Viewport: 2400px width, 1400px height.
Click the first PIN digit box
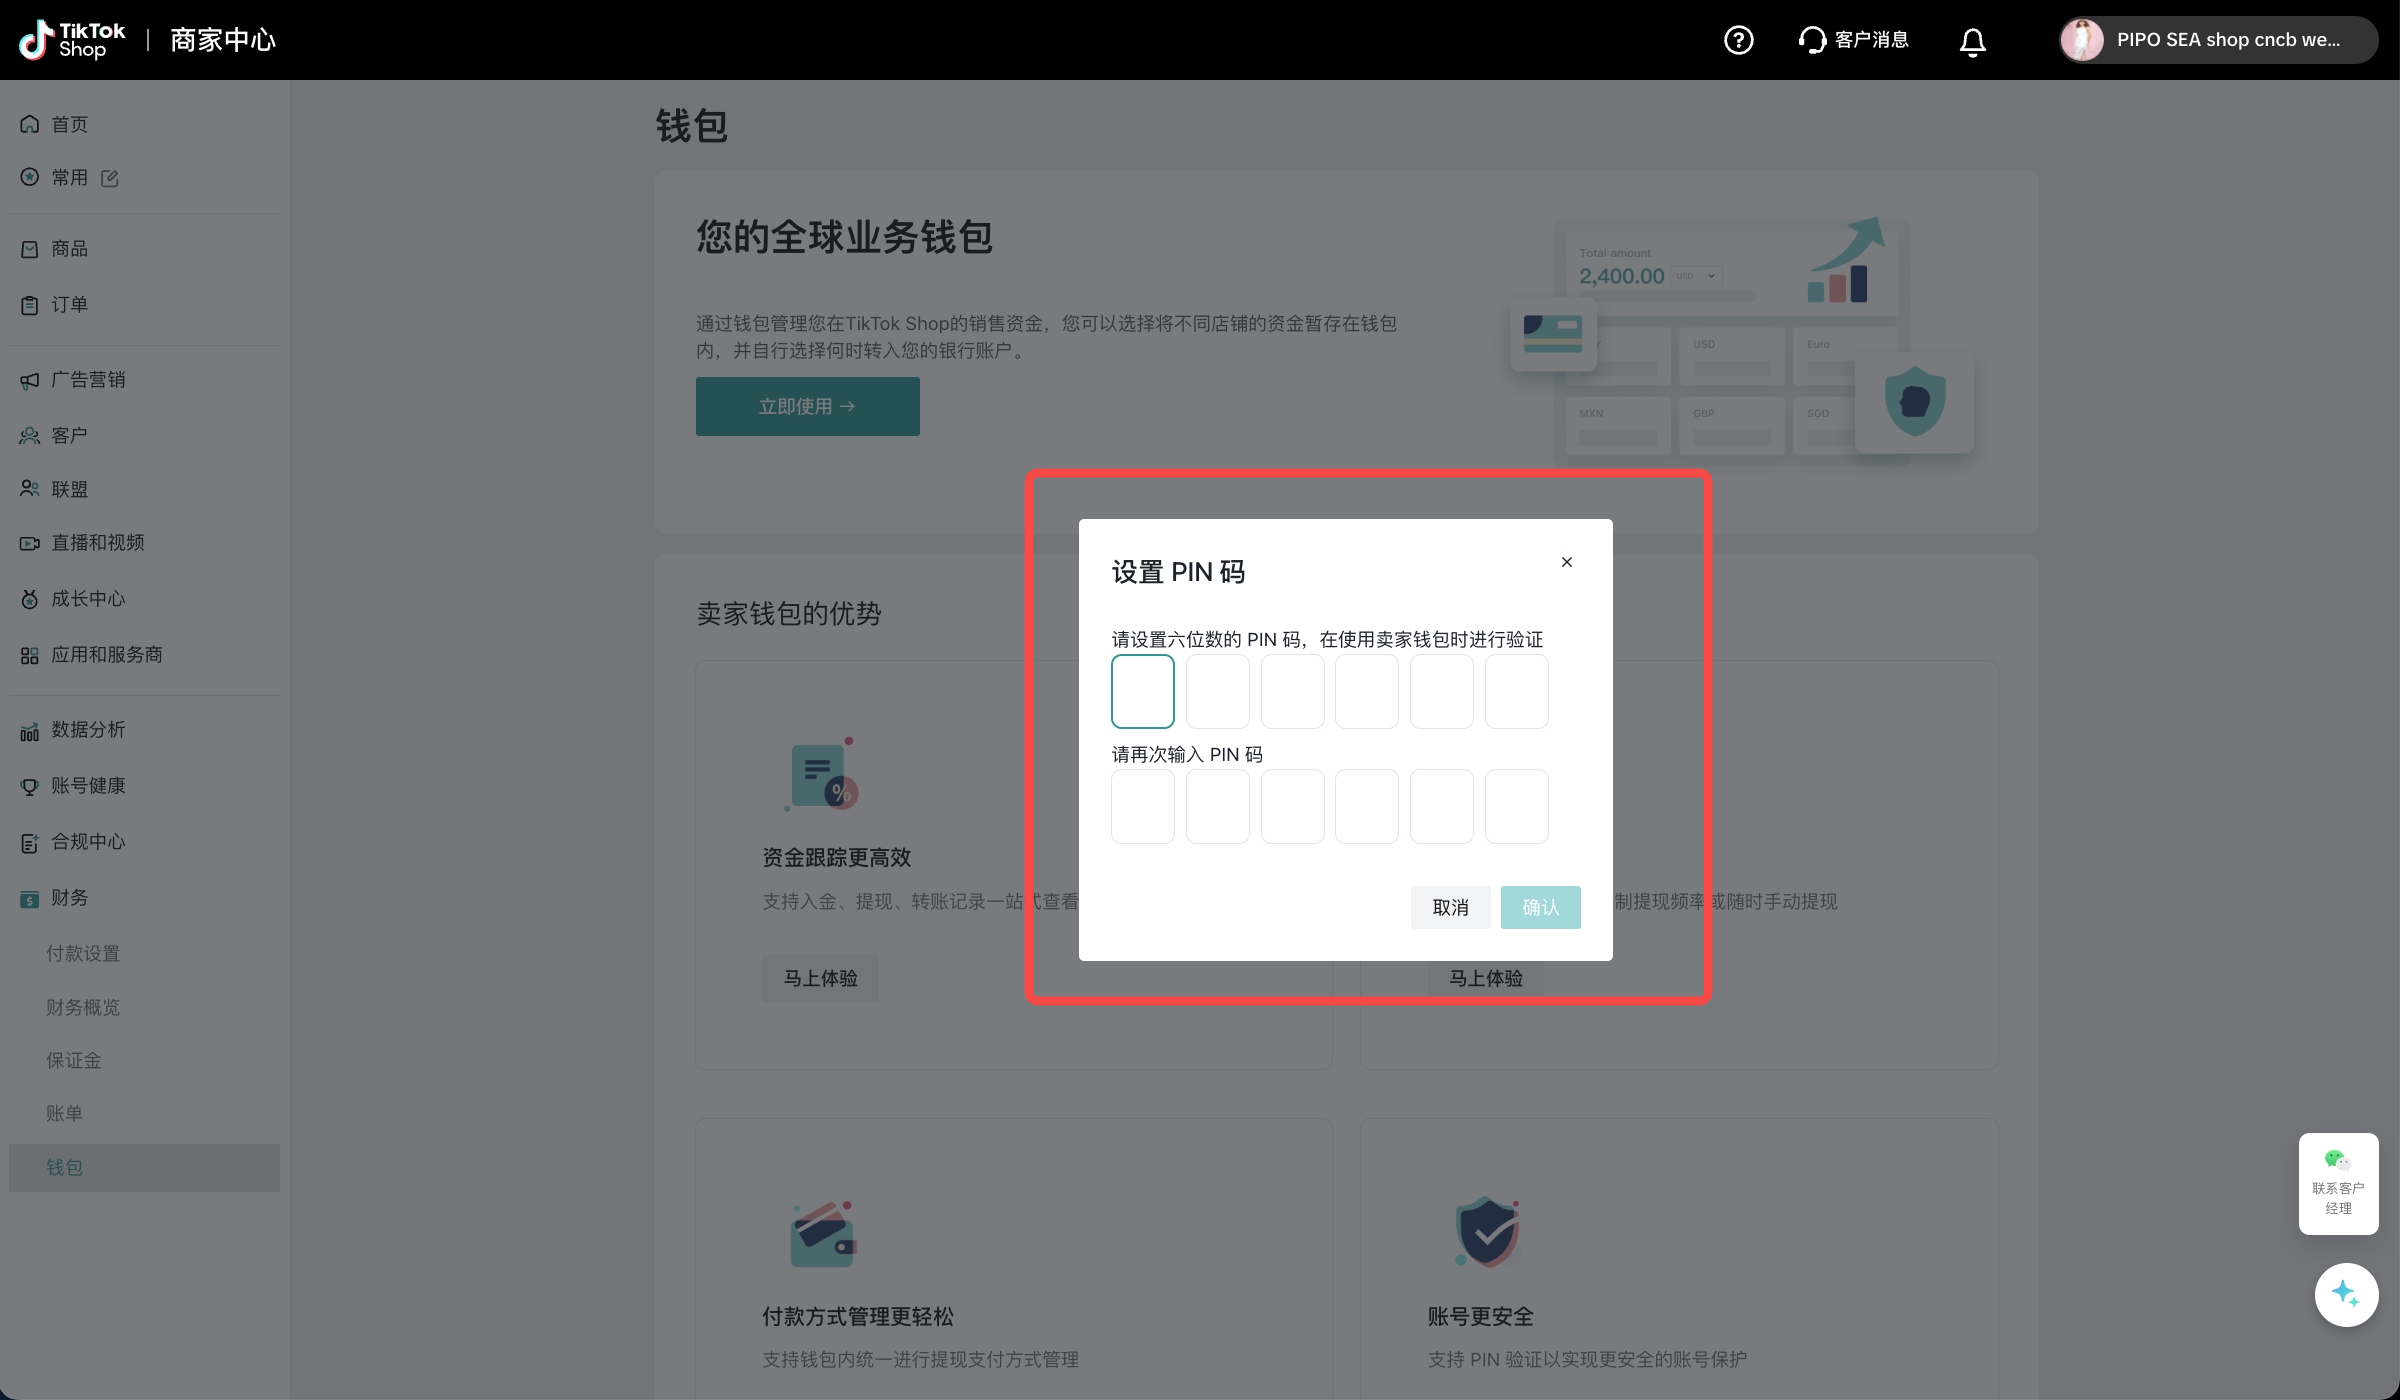point(1142,691)
